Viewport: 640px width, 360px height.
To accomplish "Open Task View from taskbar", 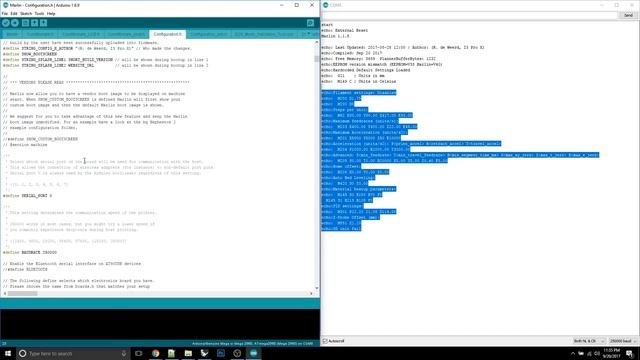I will coord(139,353).
